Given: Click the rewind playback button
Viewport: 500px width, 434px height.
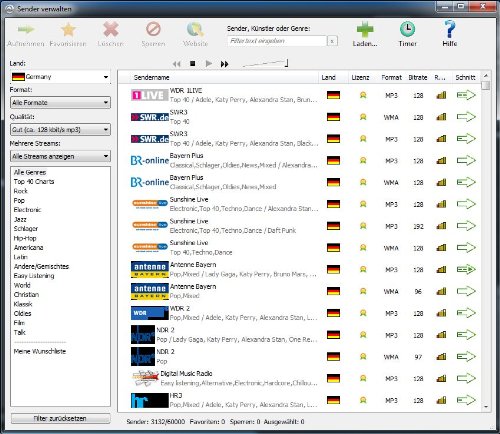Looking at the screenshot, I should coord(177,64).
